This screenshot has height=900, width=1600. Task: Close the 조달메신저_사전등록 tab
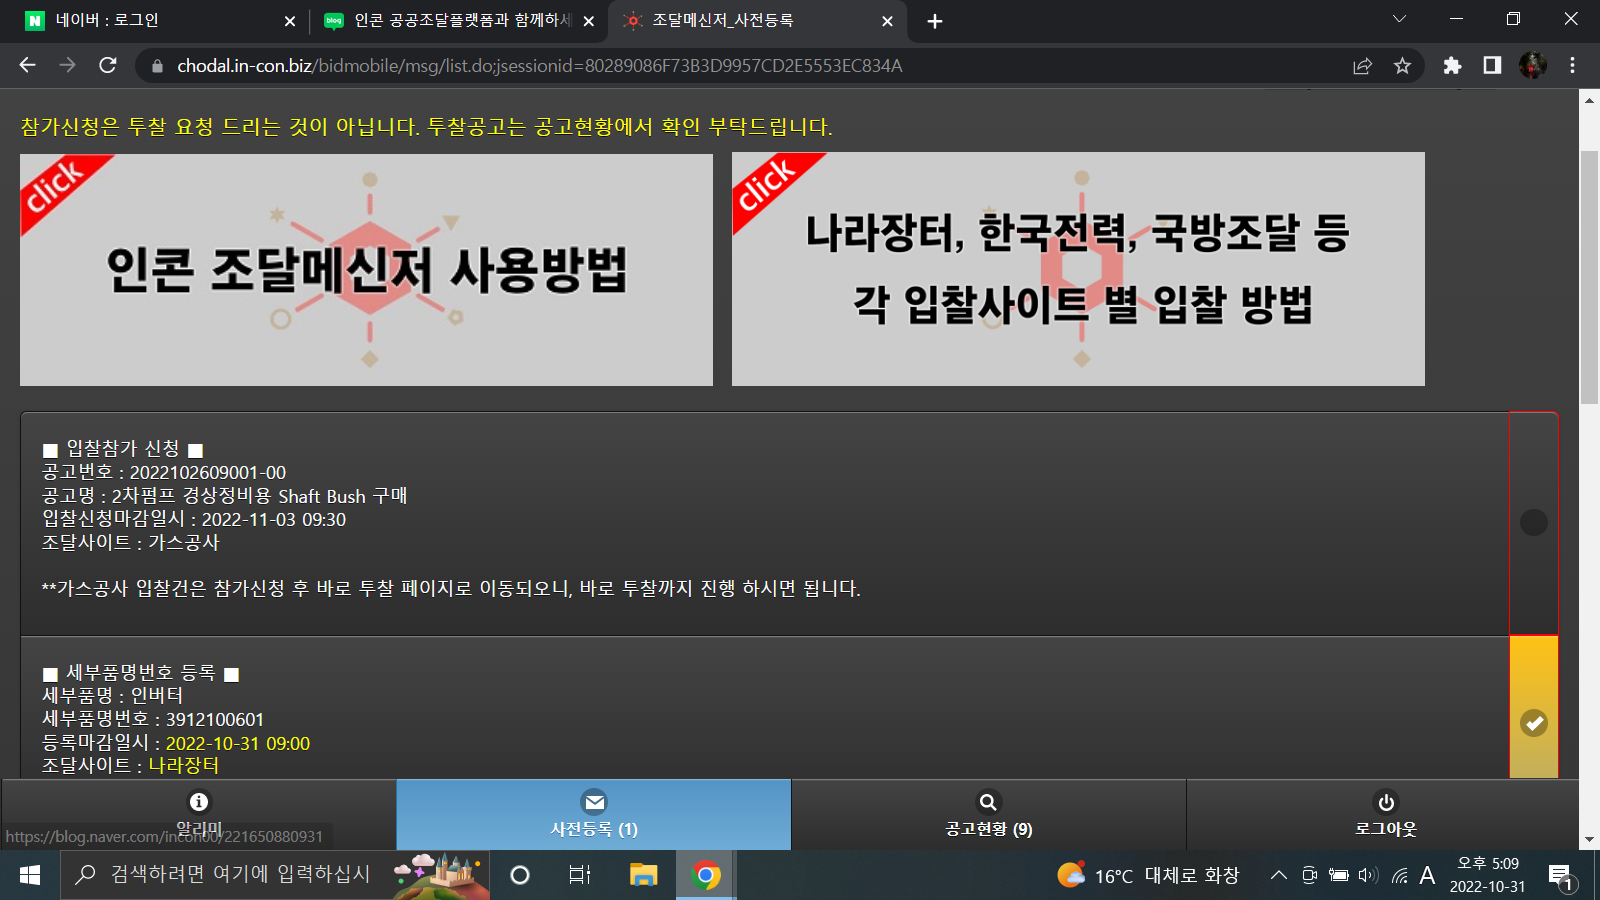pos(887,21)
